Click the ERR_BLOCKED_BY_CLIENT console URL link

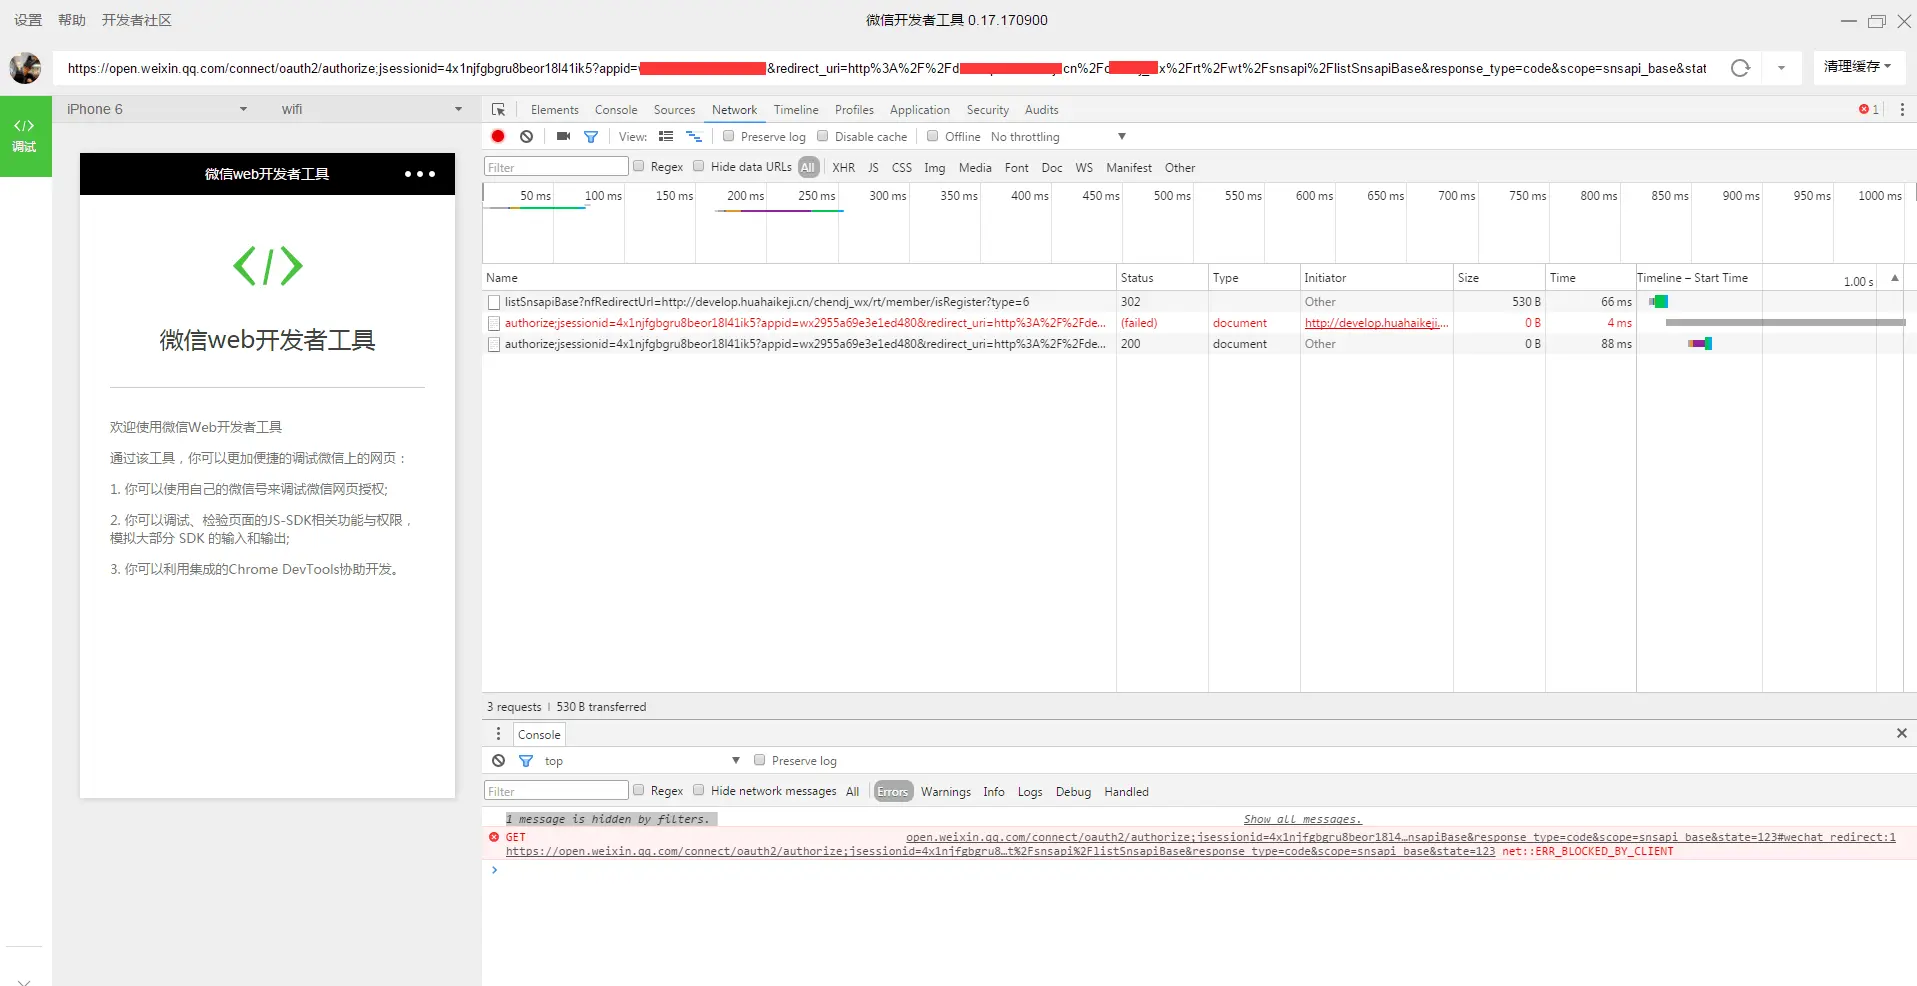click(x=1000, y=852)
